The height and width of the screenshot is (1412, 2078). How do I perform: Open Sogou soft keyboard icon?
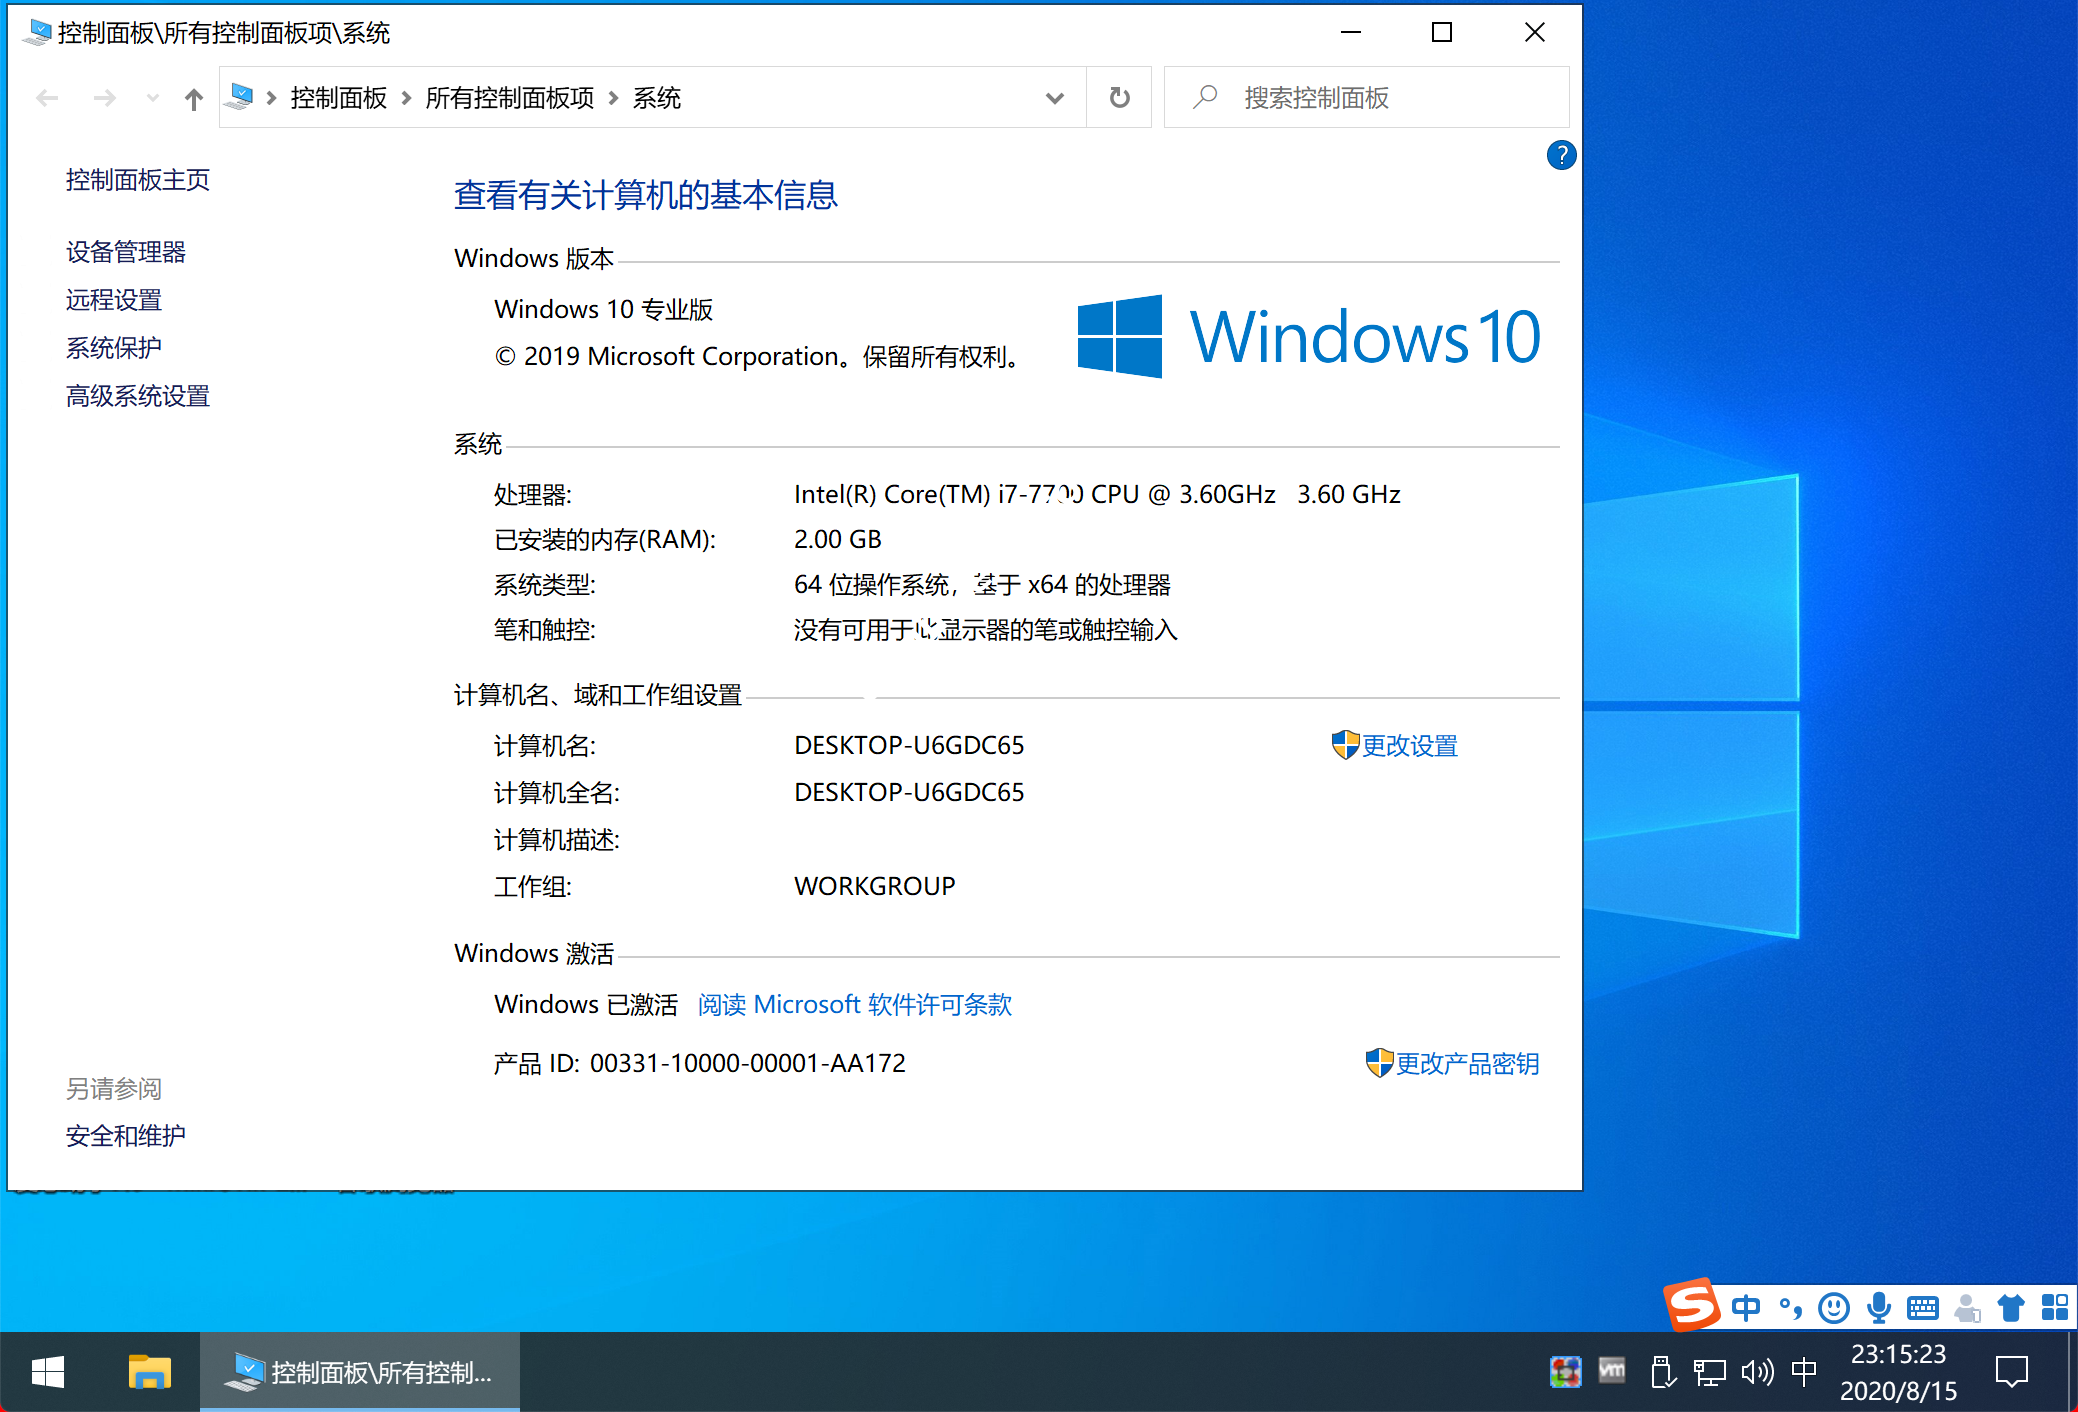[x=1923, y=1307]
